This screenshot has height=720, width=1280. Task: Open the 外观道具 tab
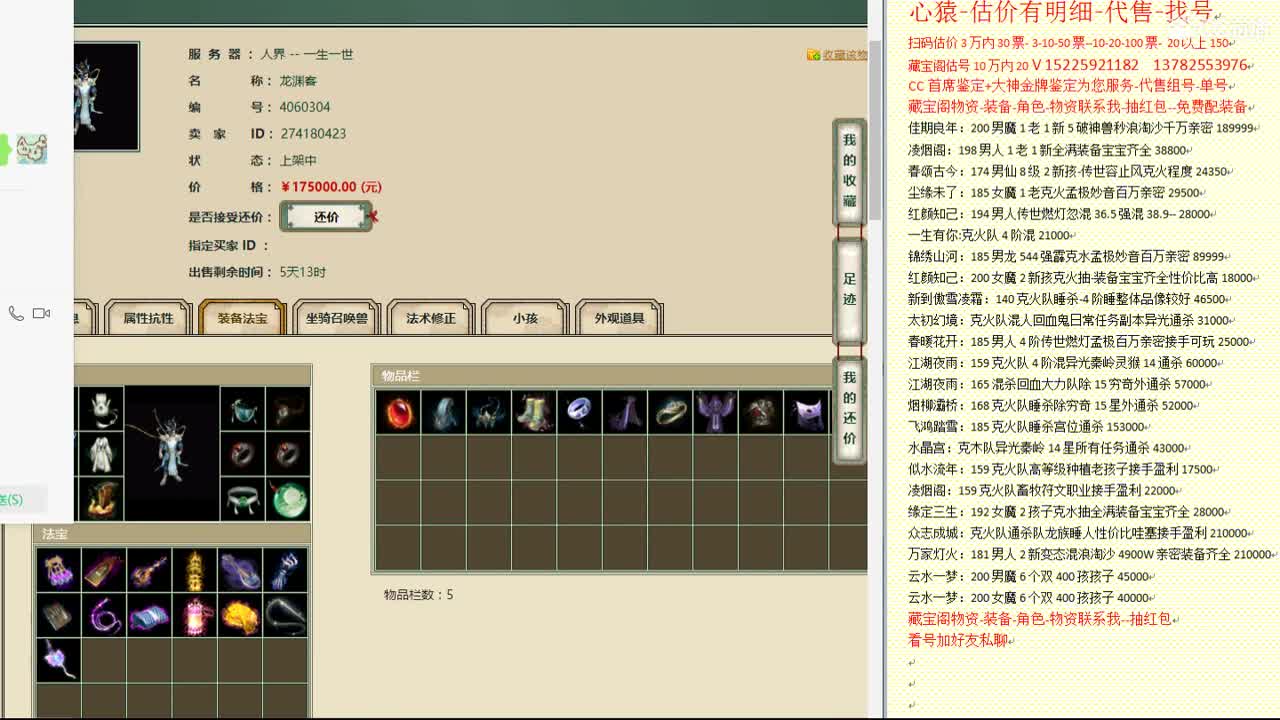pyautogui.click(x=619, y=318)
